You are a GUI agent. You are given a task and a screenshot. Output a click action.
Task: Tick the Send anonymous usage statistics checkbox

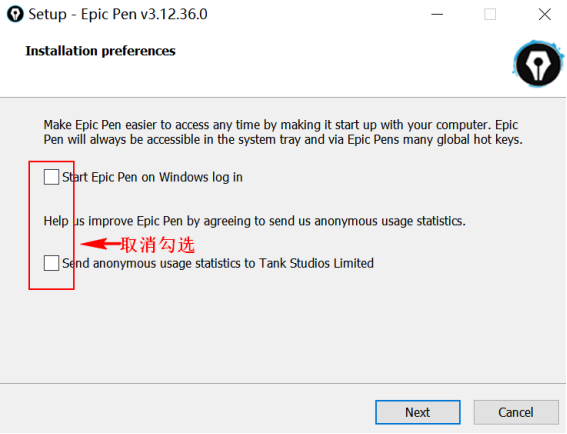(51, 263)
